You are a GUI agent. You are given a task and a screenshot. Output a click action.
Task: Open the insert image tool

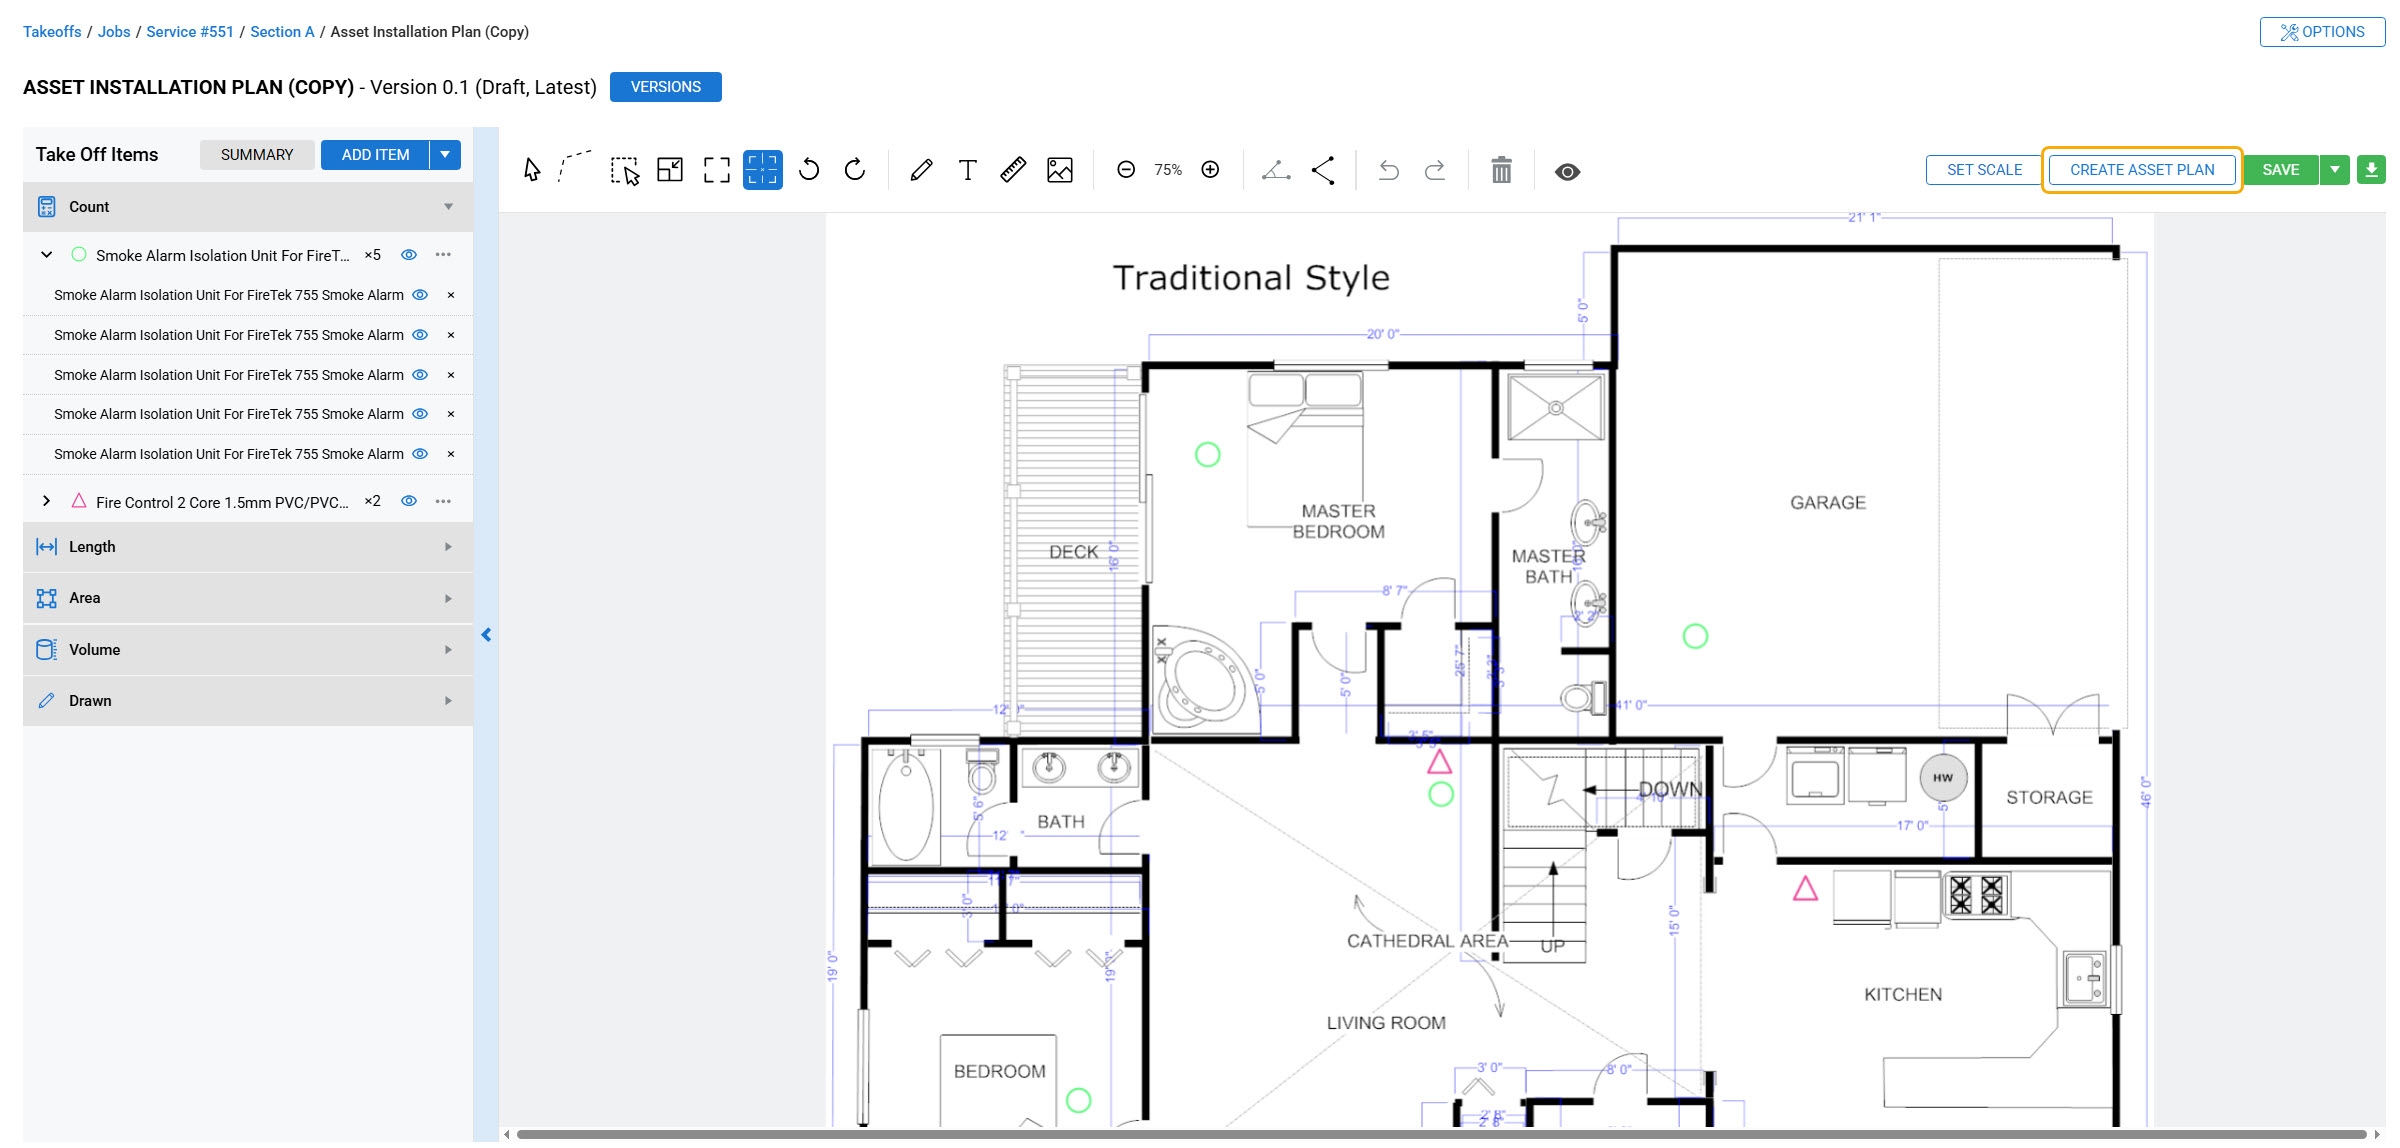click(1060, 170)
